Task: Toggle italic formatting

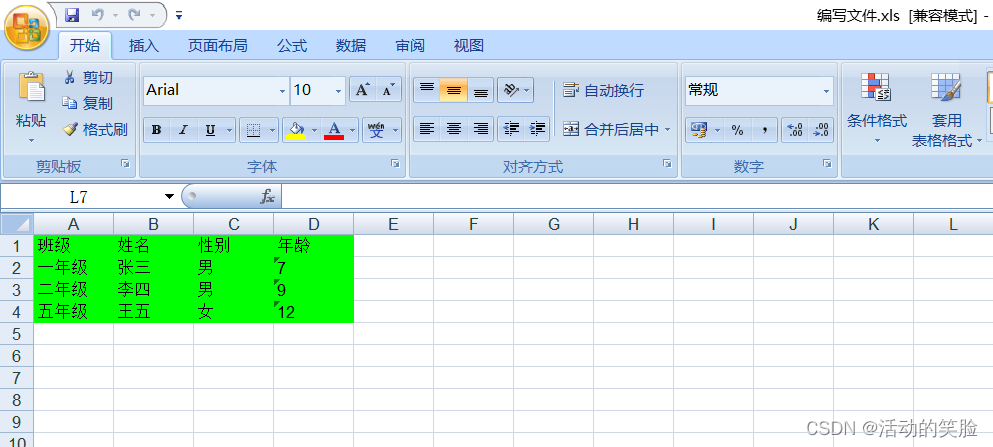Action: coord(183,130)
